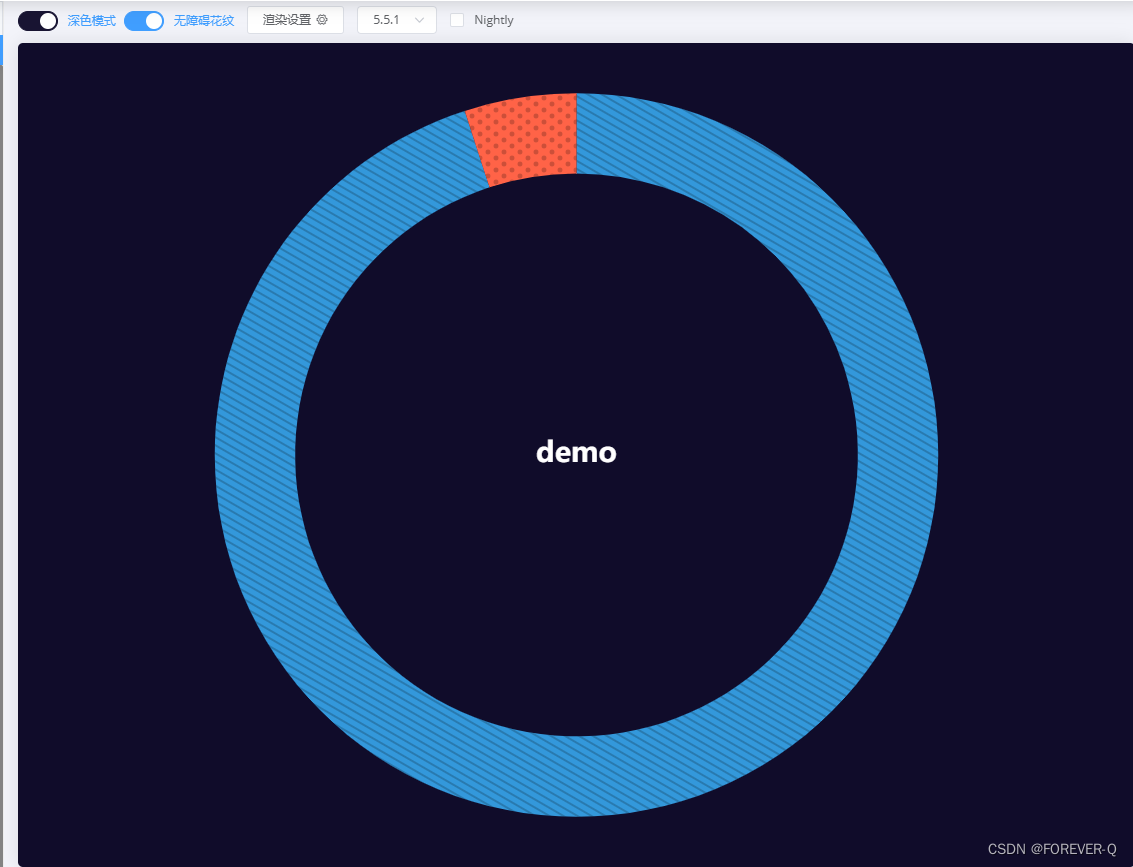Click the dark mode toggle knob
The image size is (1133, 867).
[46, 20]
